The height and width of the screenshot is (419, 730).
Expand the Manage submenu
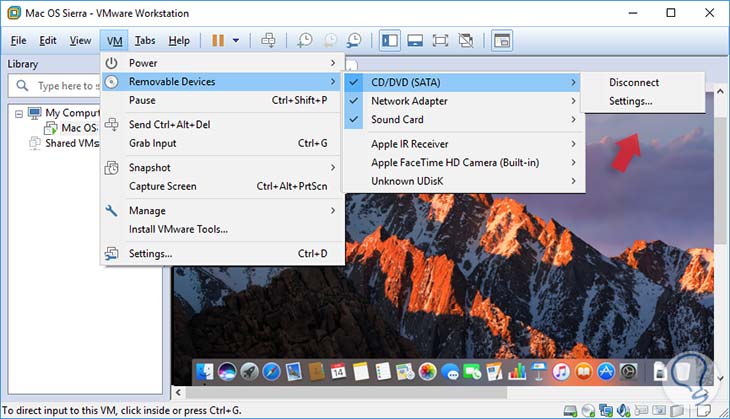[x=223, y=210]
